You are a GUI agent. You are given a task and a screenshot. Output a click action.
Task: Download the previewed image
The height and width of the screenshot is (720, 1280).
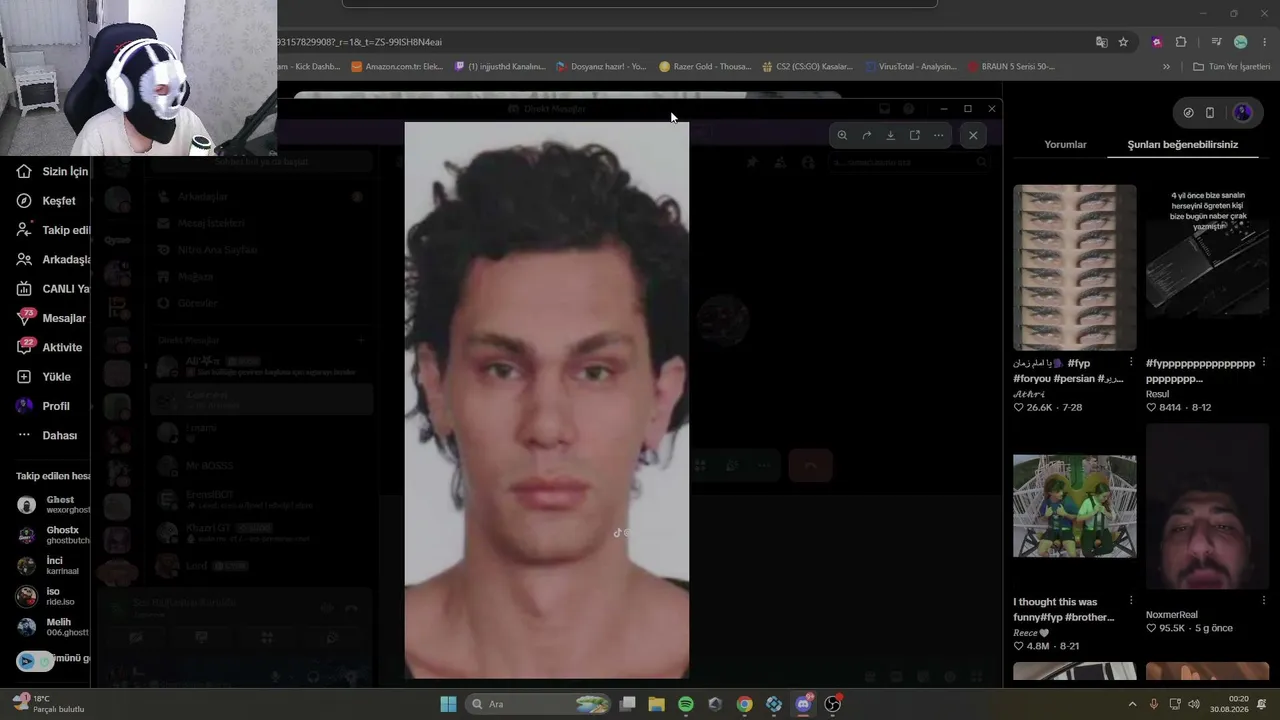point(890,135)
